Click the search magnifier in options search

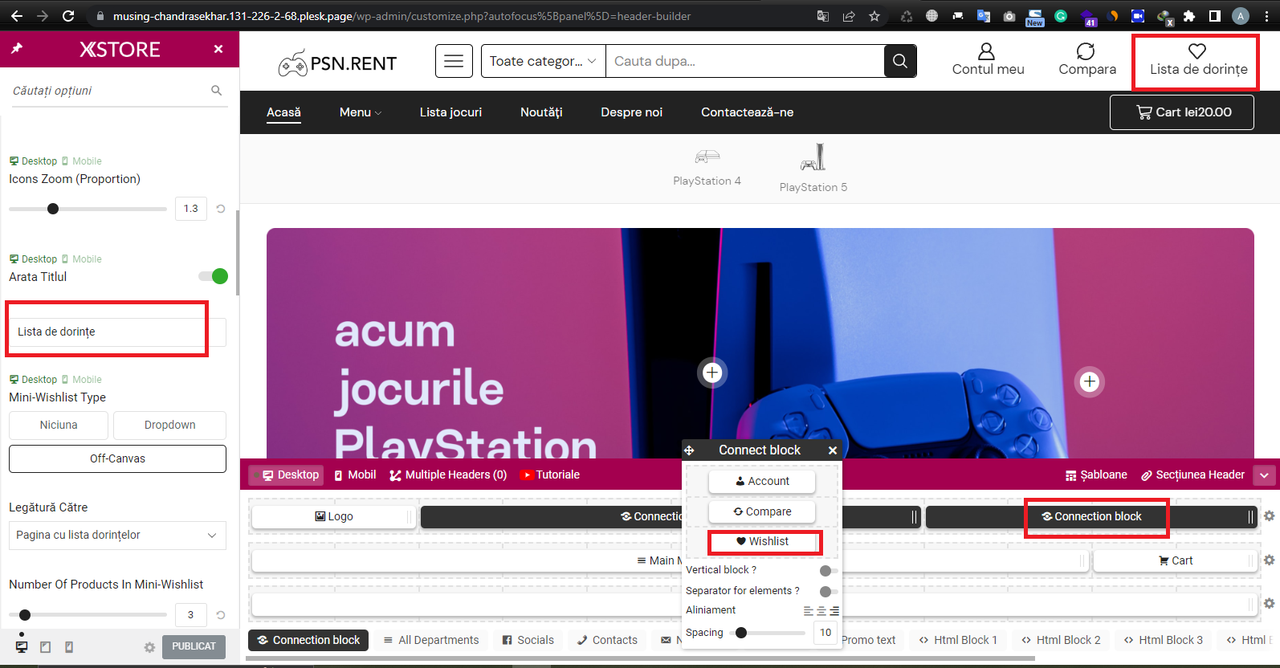217,90
